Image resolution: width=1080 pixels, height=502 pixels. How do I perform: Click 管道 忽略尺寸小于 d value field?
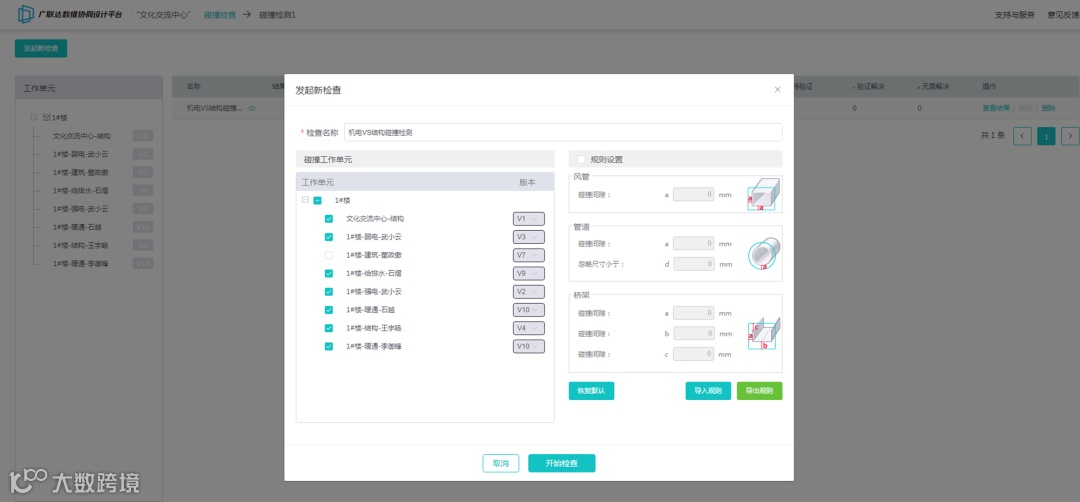[694, 263]
